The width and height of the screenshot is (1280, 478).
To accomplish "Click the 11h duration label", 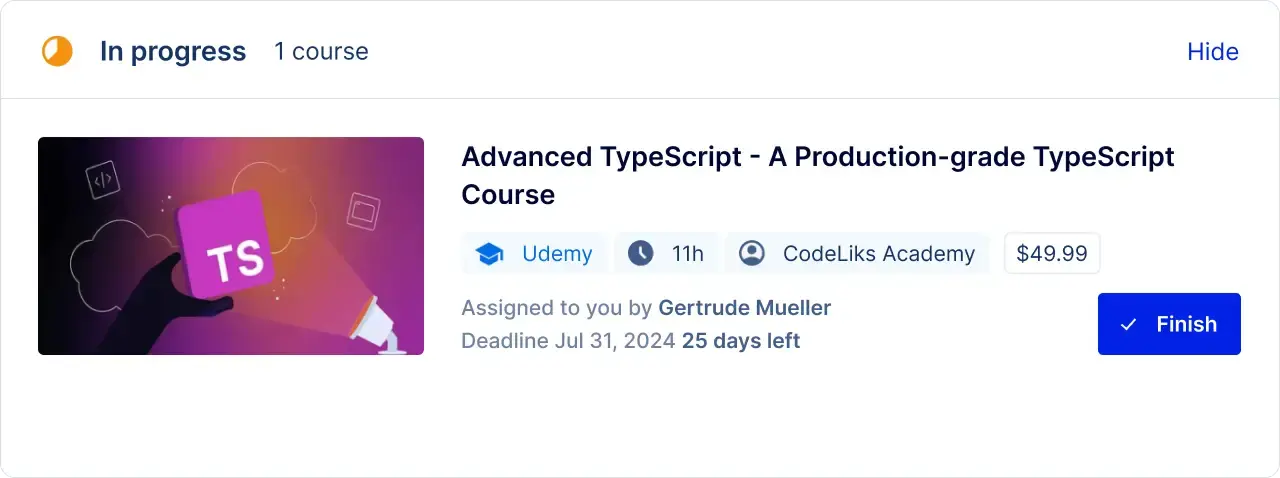I will click(x=687, y=254).
